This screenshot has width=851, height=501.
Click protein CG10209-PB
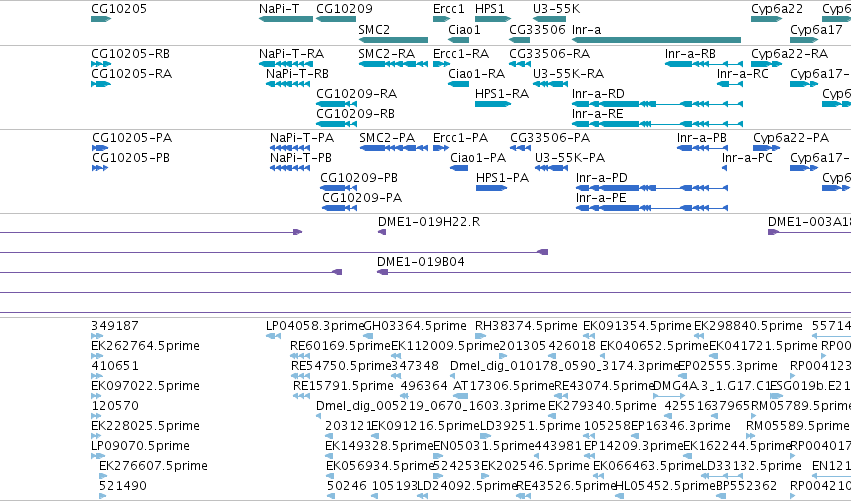click(359, 178)
